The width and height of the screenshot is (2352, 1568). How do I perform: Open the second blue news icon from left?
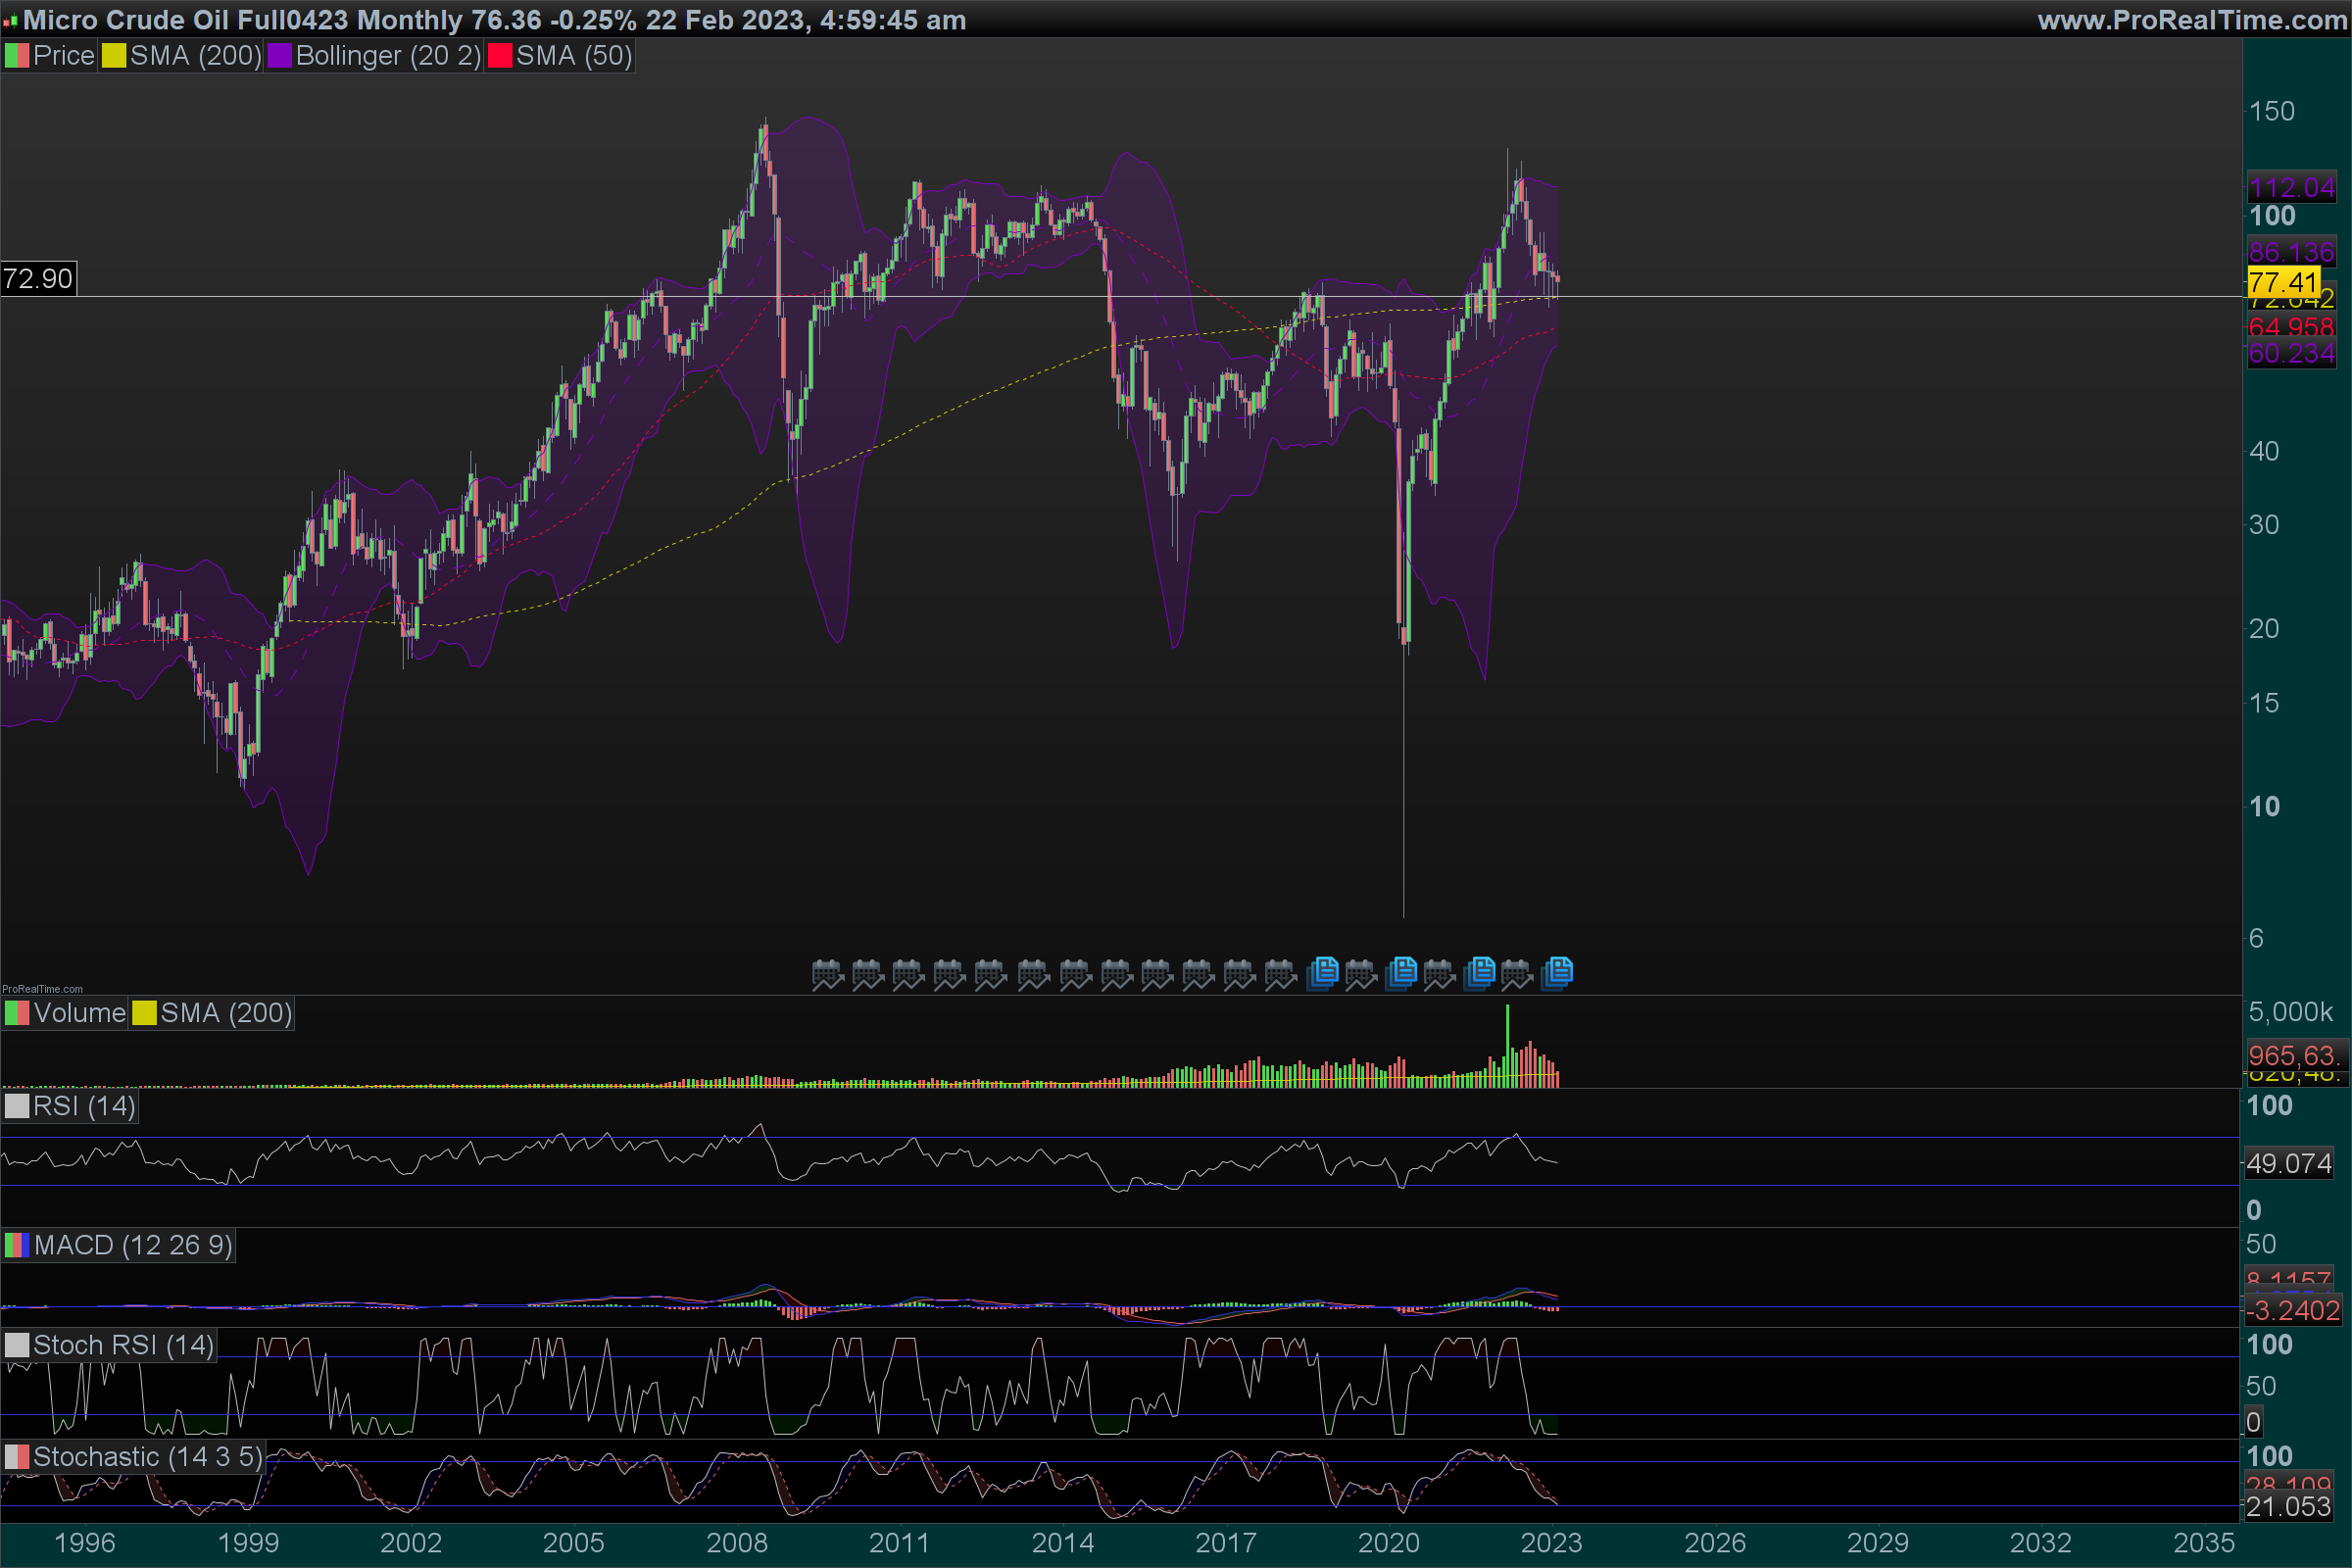click(1402, 972)
